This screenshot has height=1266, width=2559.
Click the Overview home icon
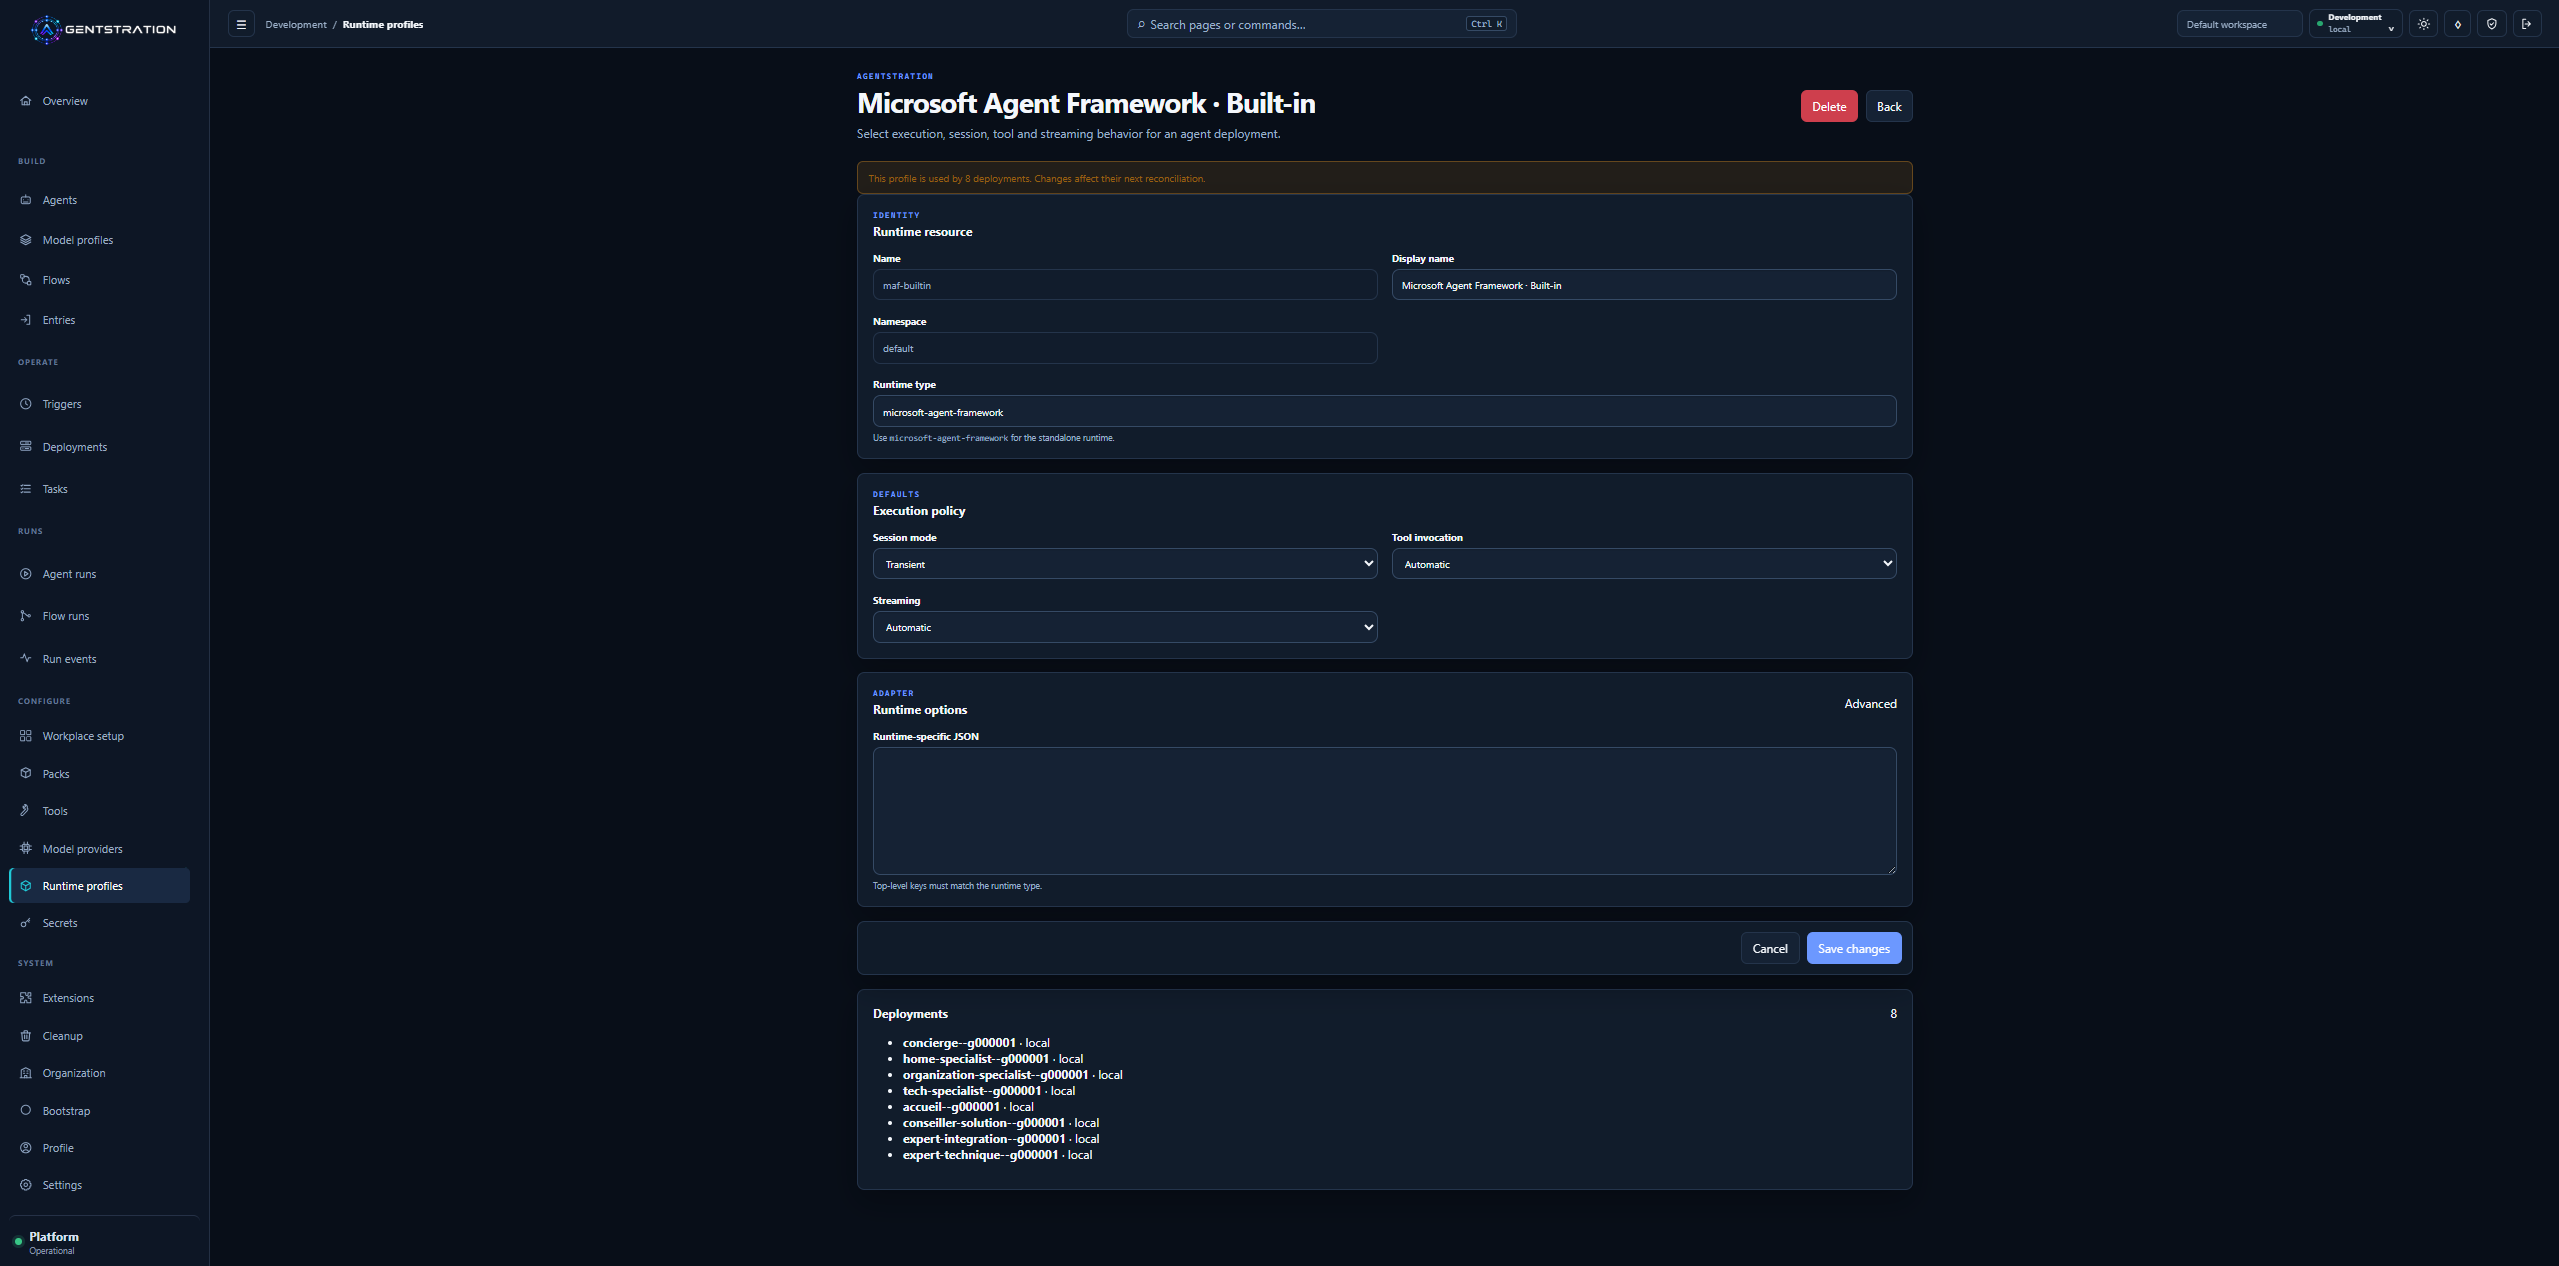[26, 101]
